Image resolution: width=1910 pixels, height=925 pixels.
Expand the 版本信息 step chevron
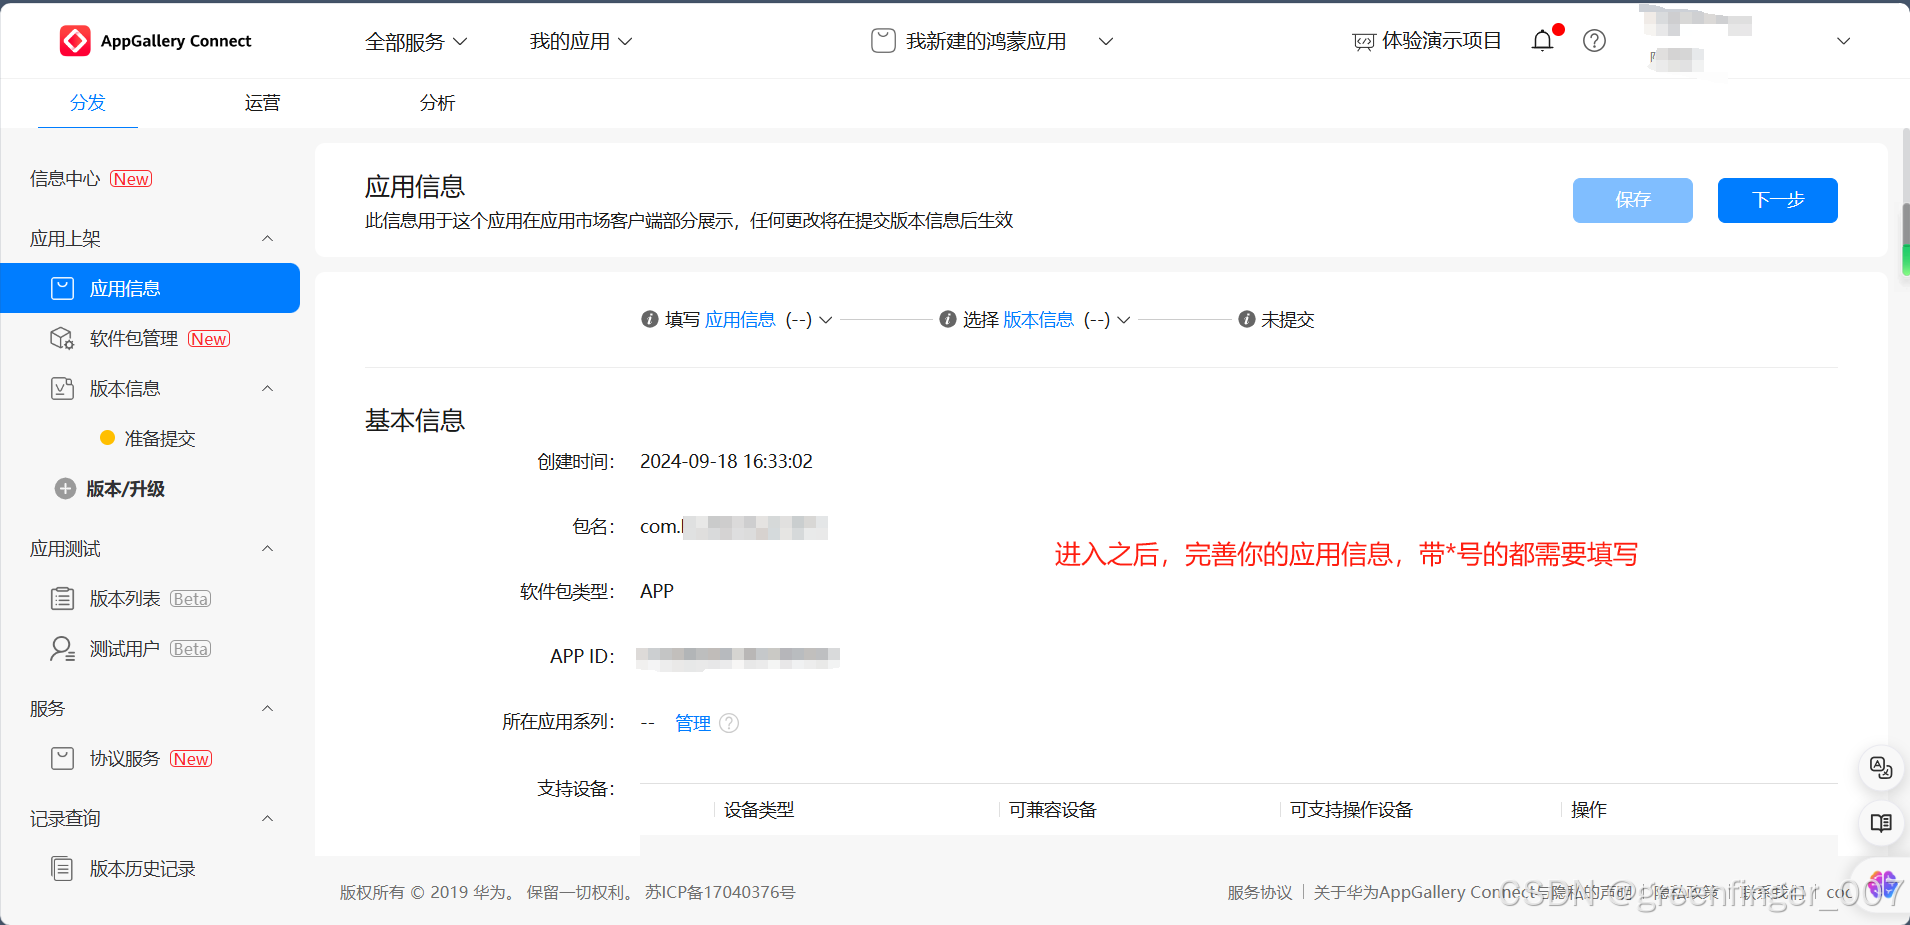[1124, 320]
